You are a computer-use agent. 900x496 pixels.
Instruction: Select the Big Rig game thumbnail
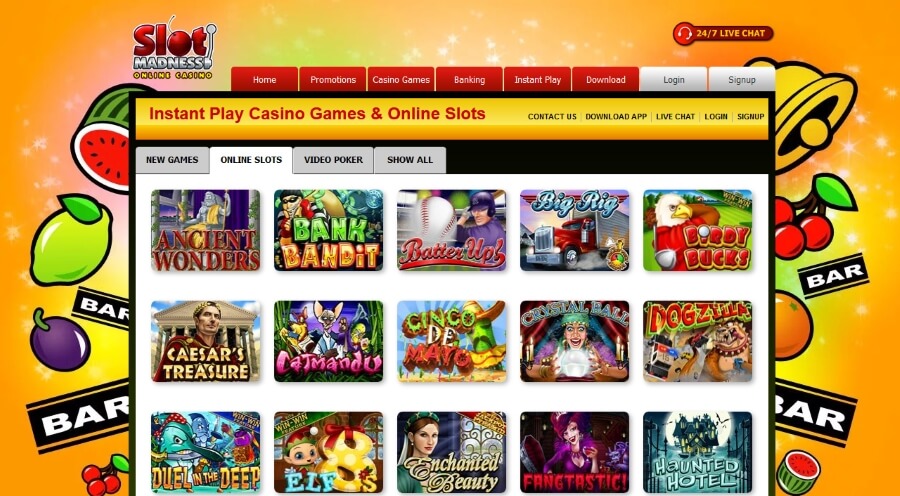click(x=575, y=230)
